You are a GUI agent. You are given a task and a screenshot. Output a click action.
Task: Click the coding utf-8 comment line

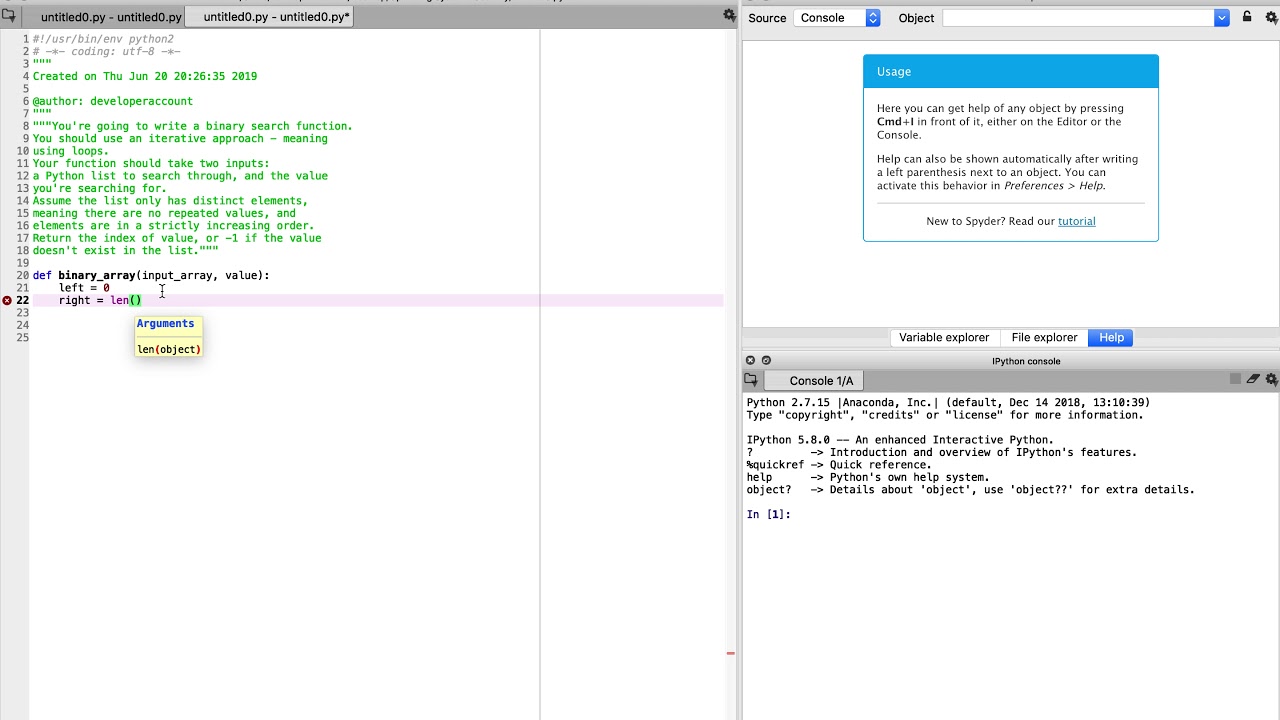[106, 51]
